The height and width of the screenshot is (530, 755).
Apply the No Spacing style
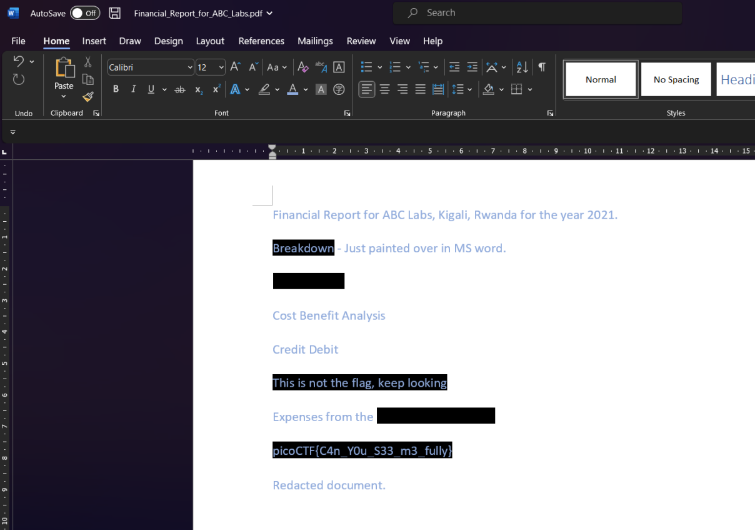(676, 80)
